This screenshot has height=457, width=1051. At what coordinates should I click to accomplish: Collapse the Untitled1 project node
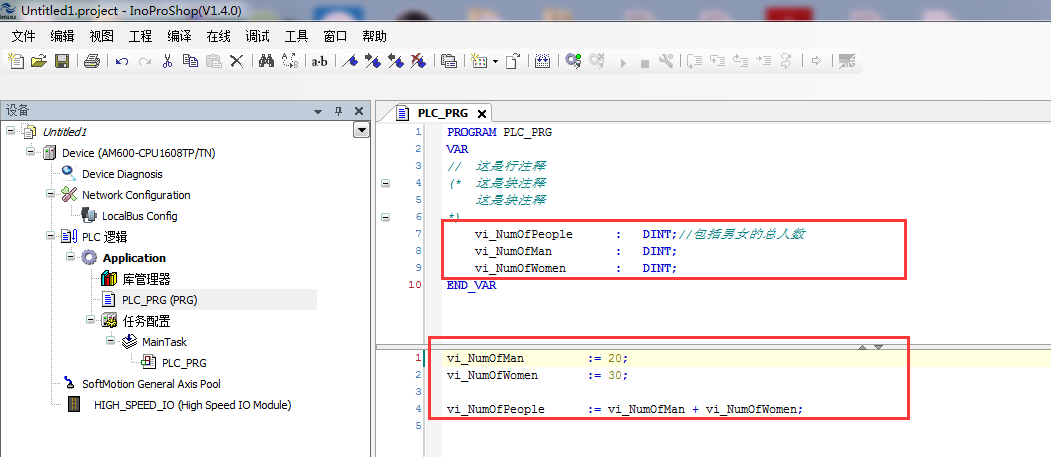point(10,130)
